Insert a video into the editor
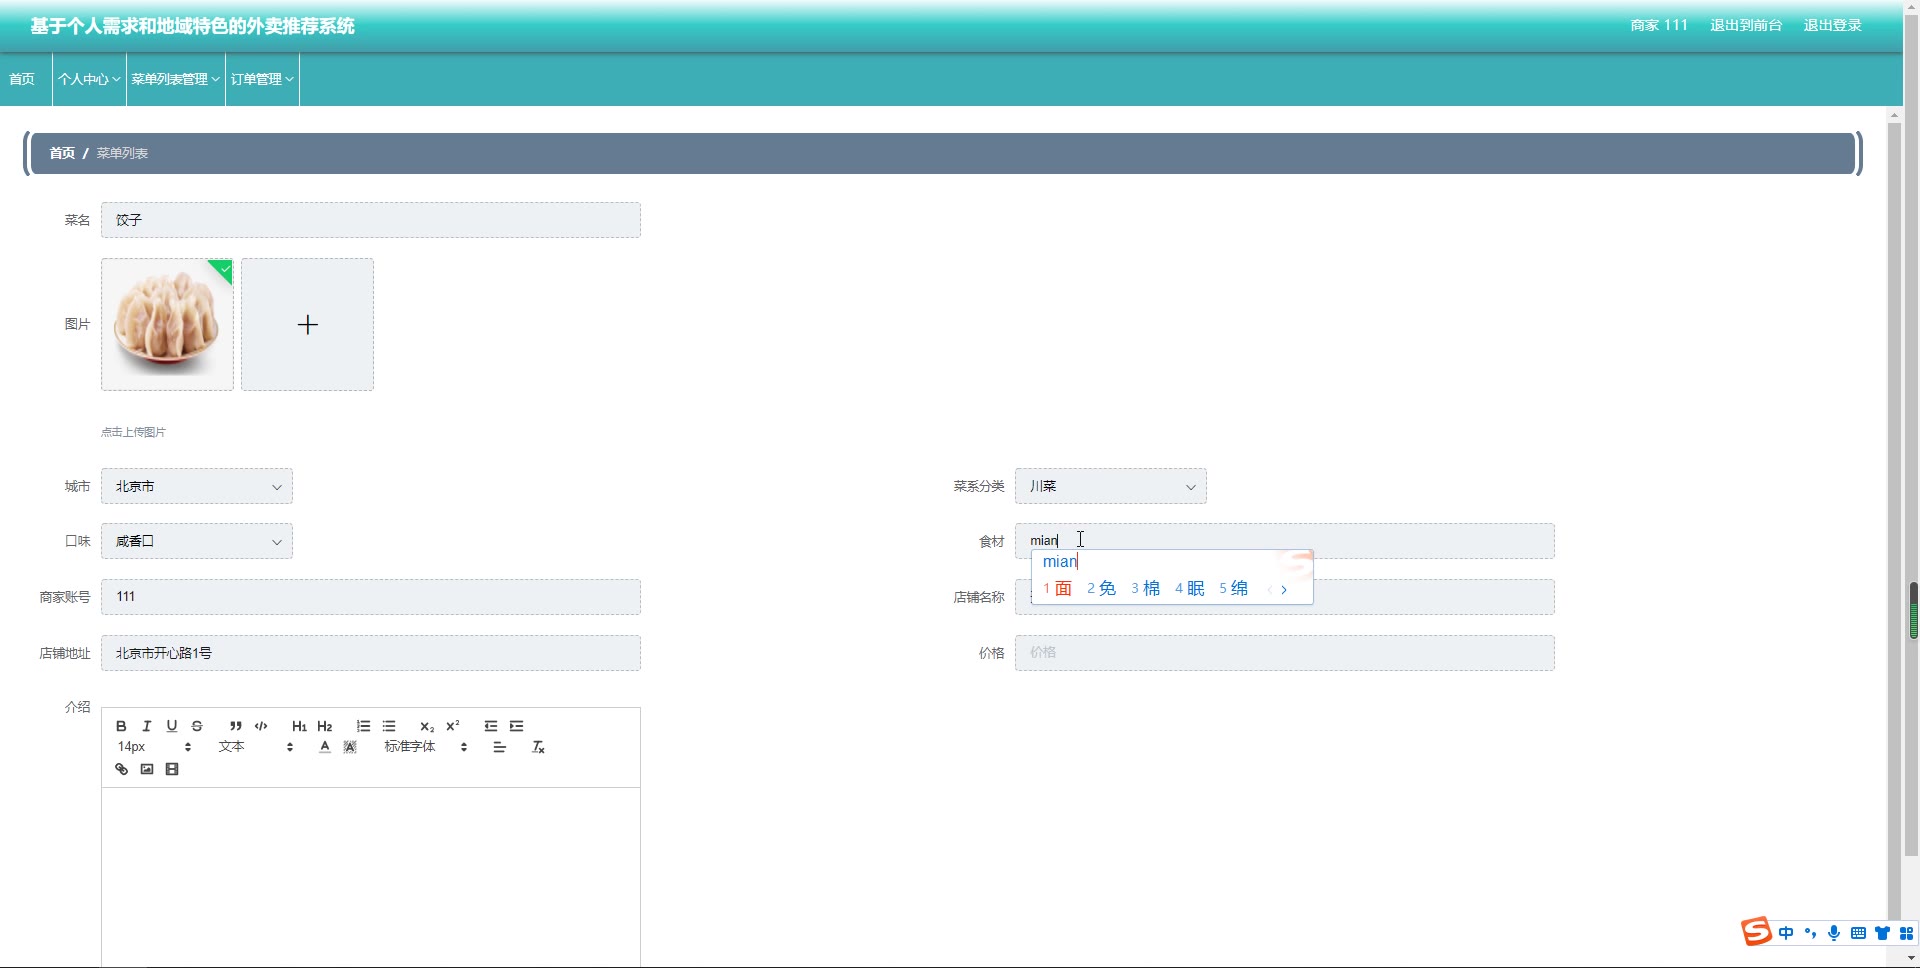 [x=172, y=769]
